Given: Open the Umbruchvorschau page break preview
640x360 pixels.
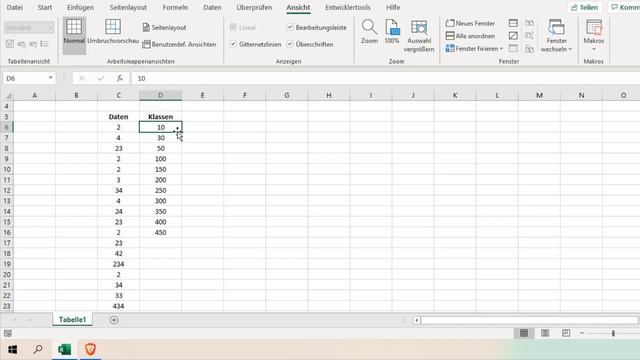Looking at the screenshot, I should click(x=113, y=32).
